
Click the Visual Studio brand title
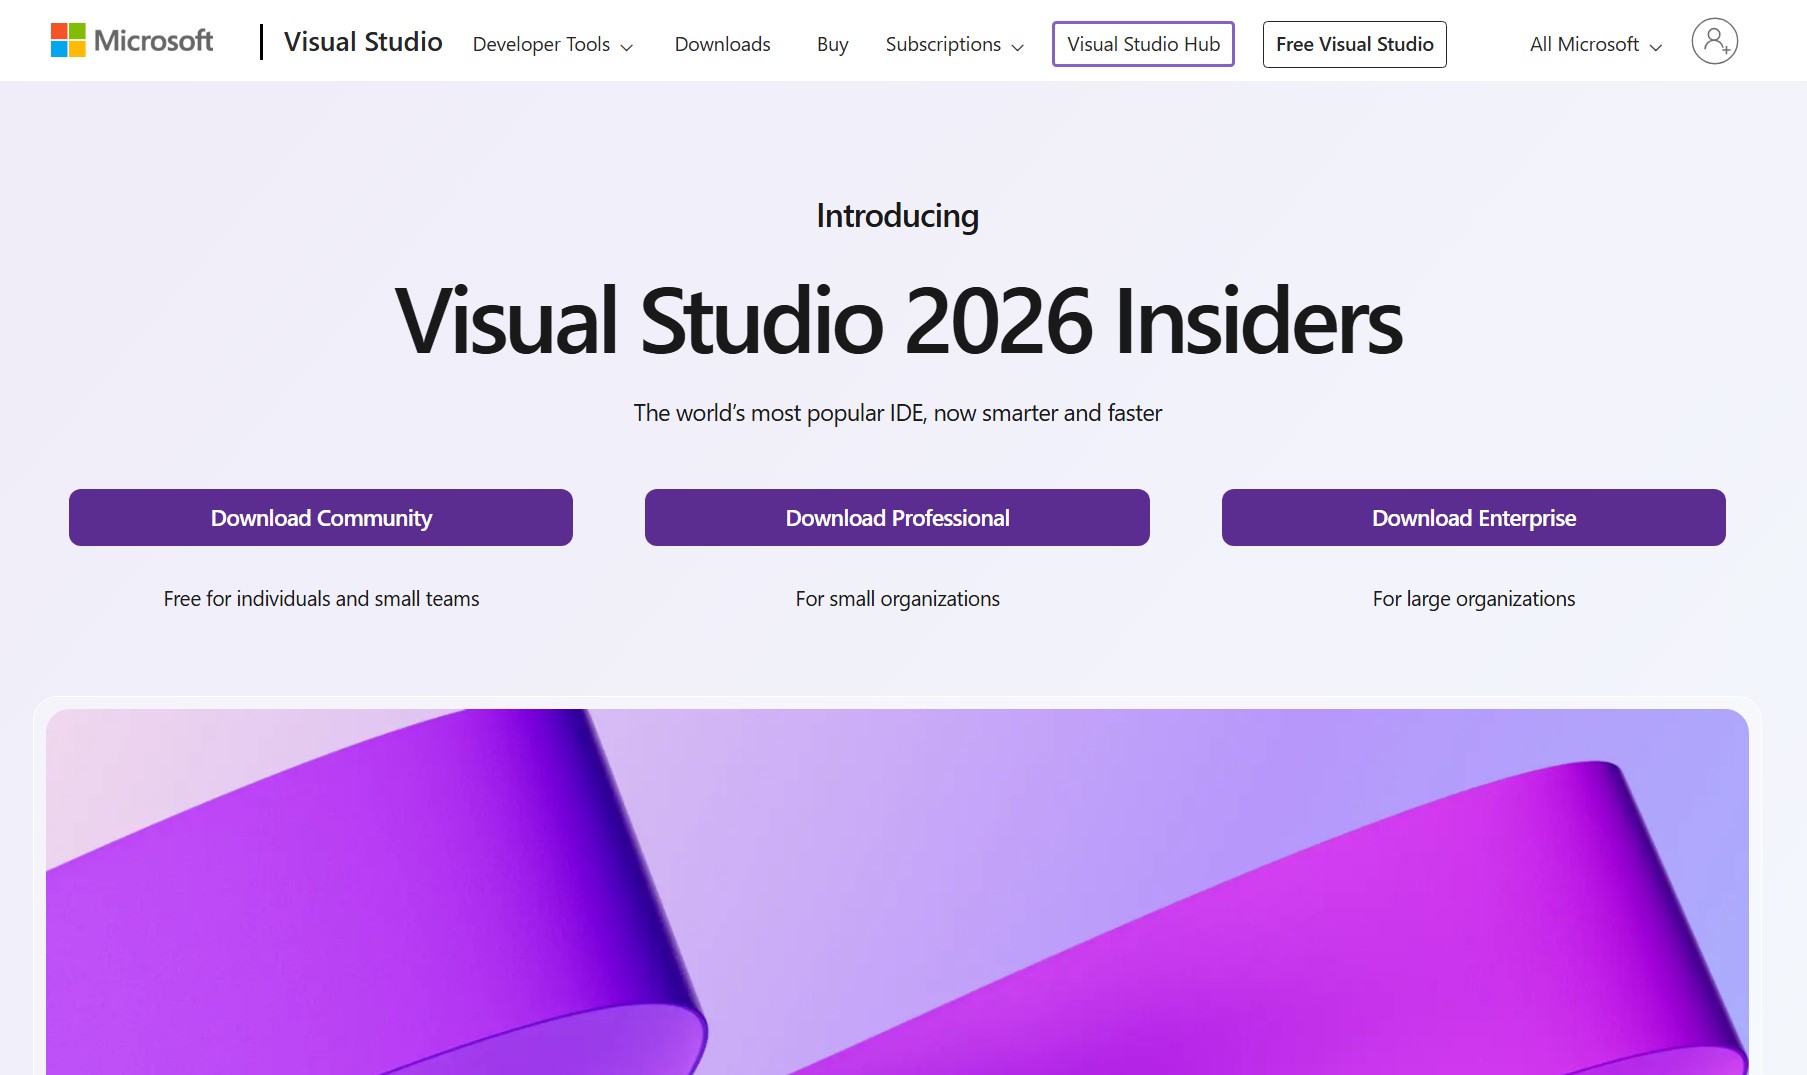[x=363, y=42]
